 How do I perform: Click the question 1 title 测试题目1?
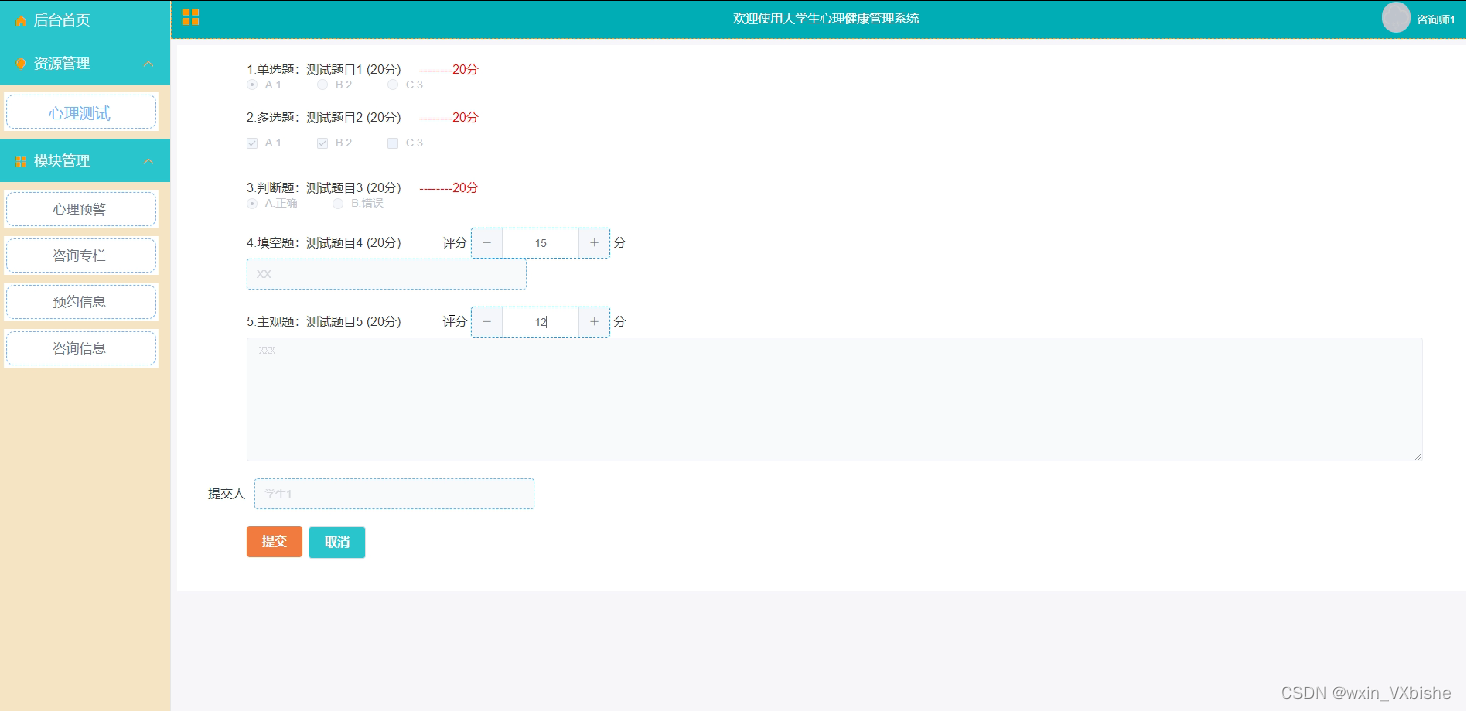pyautogui.click(x=334, y=70)
